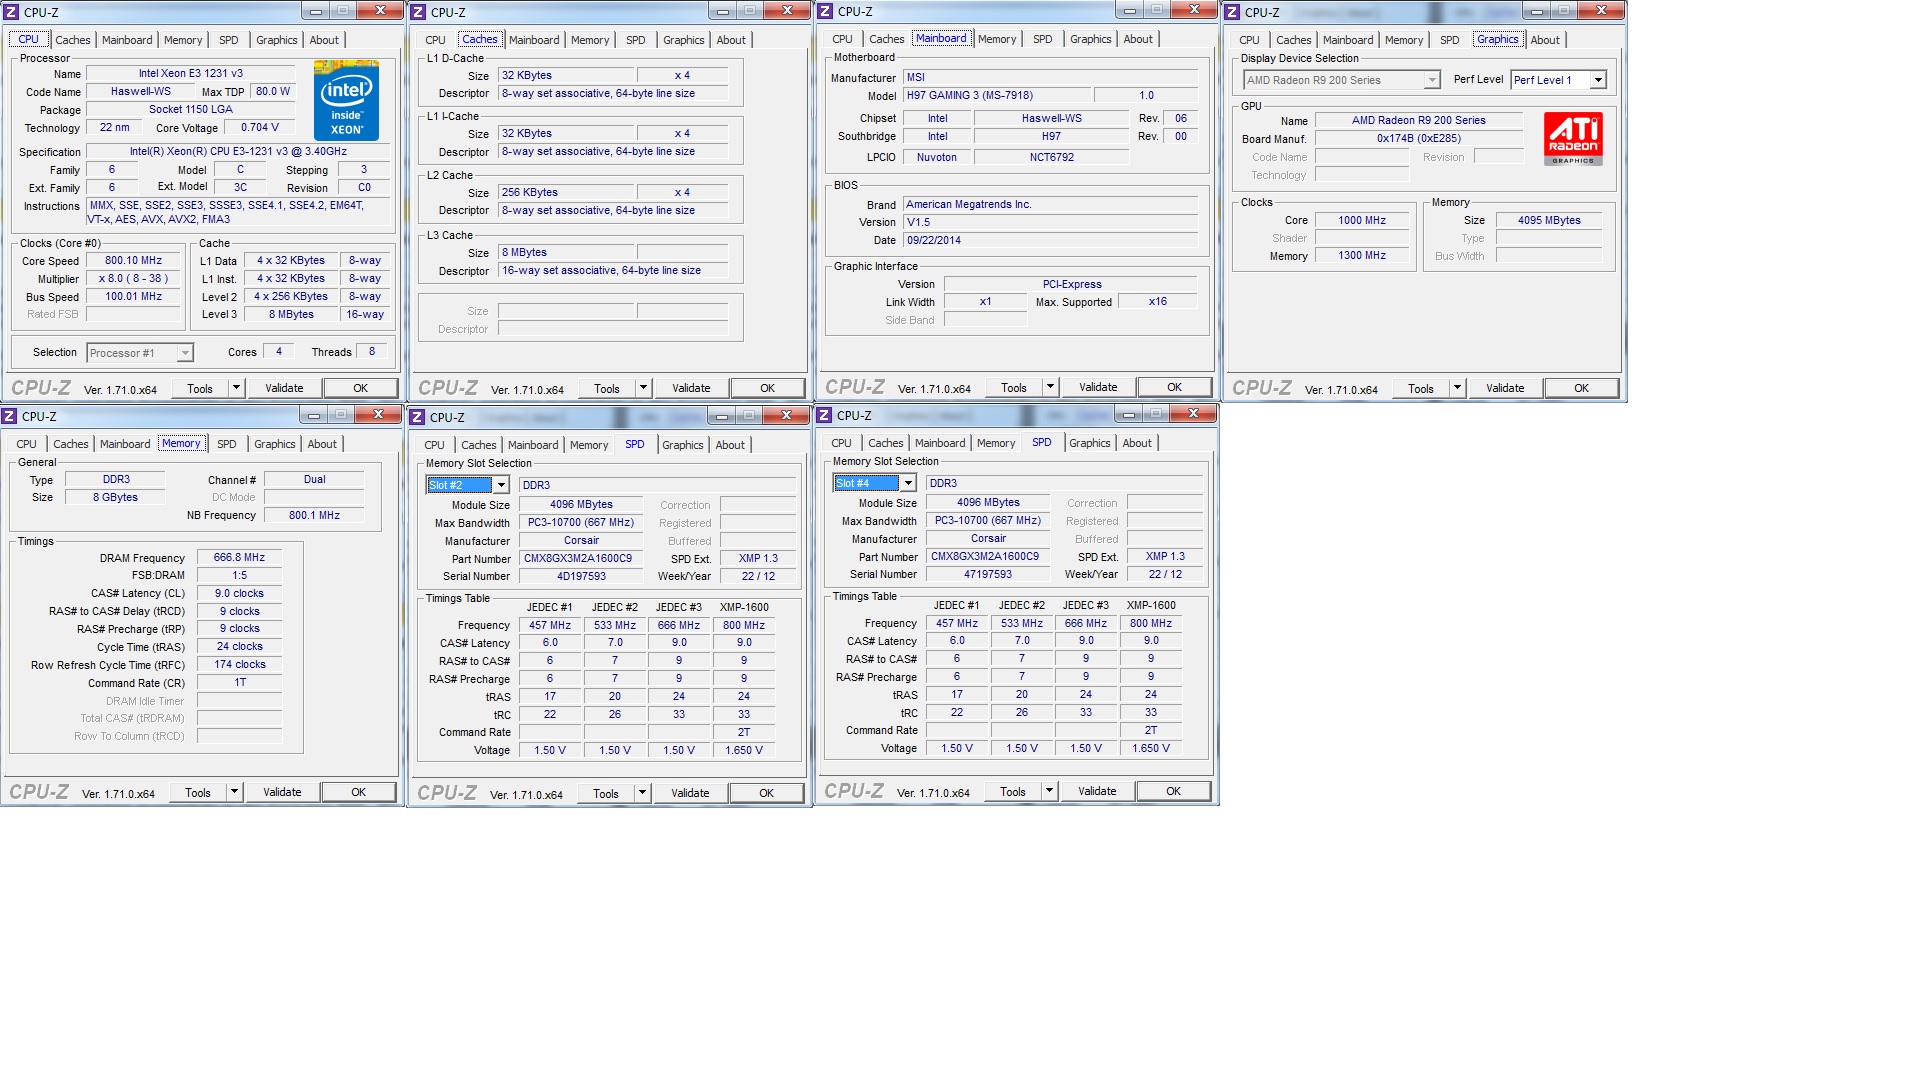This screenshot has width=1920, height=1080.
Task: Expand Slot #4 memory slot dropdown
Action: tap(908, 483)
